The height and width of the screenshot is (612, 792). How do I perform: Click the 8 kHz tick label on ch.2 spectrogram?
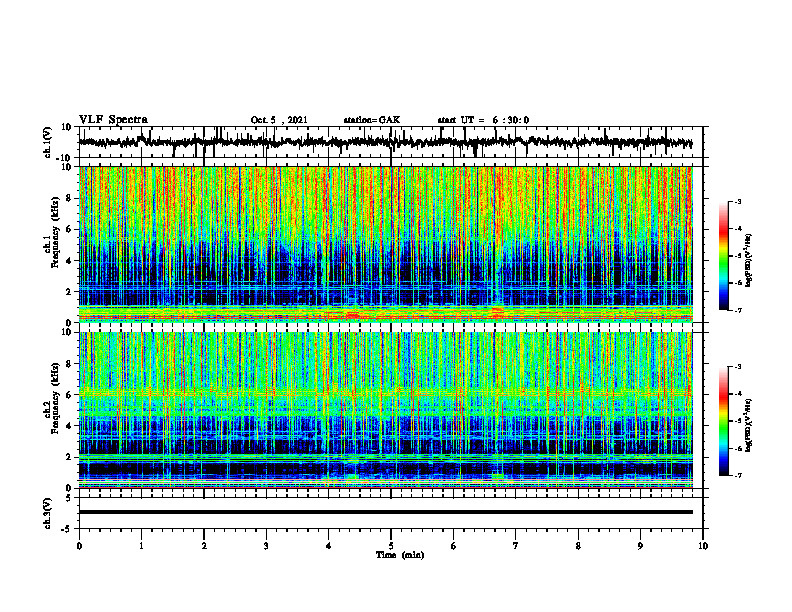[x=69, y=364]
